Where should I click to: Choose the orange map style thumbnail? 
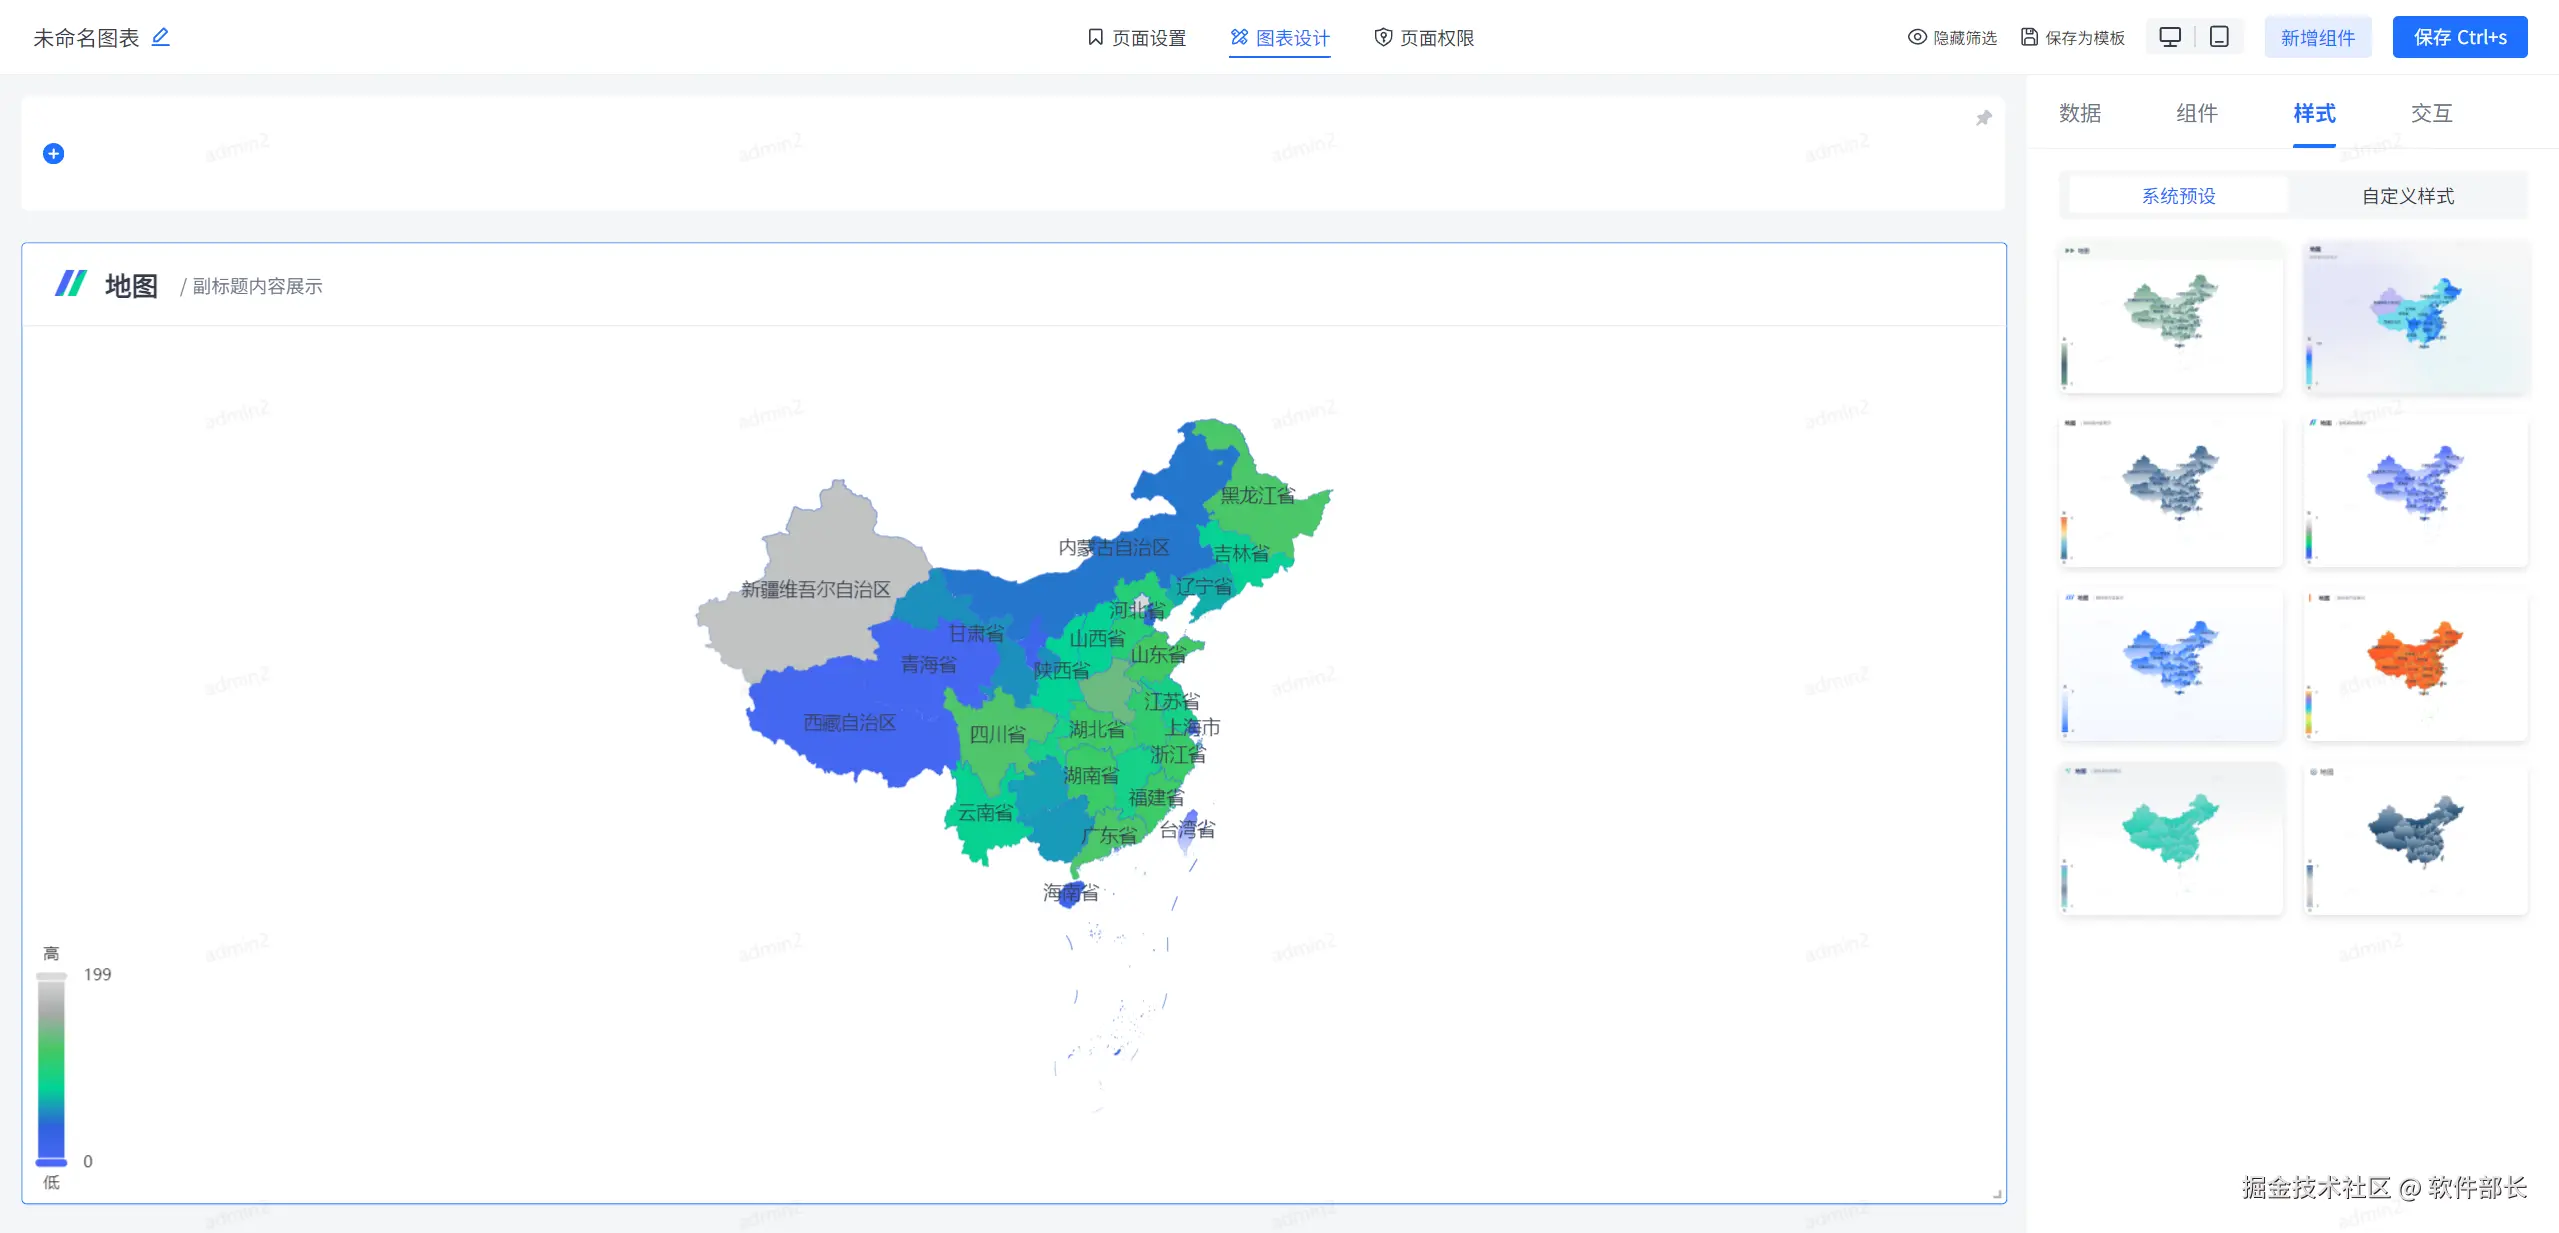(x=2414, y=665)
